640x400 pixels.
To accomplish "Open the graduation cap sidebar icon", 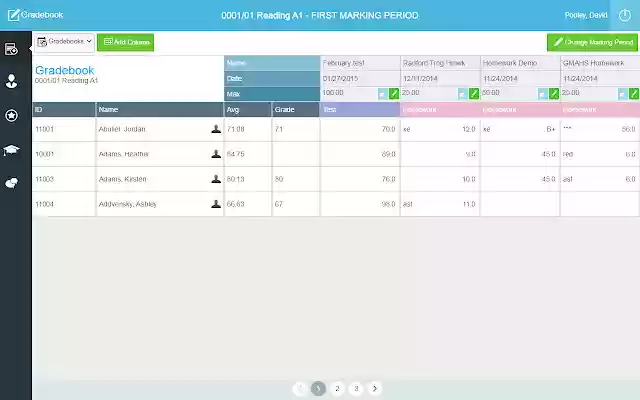I will coord(11,150).
